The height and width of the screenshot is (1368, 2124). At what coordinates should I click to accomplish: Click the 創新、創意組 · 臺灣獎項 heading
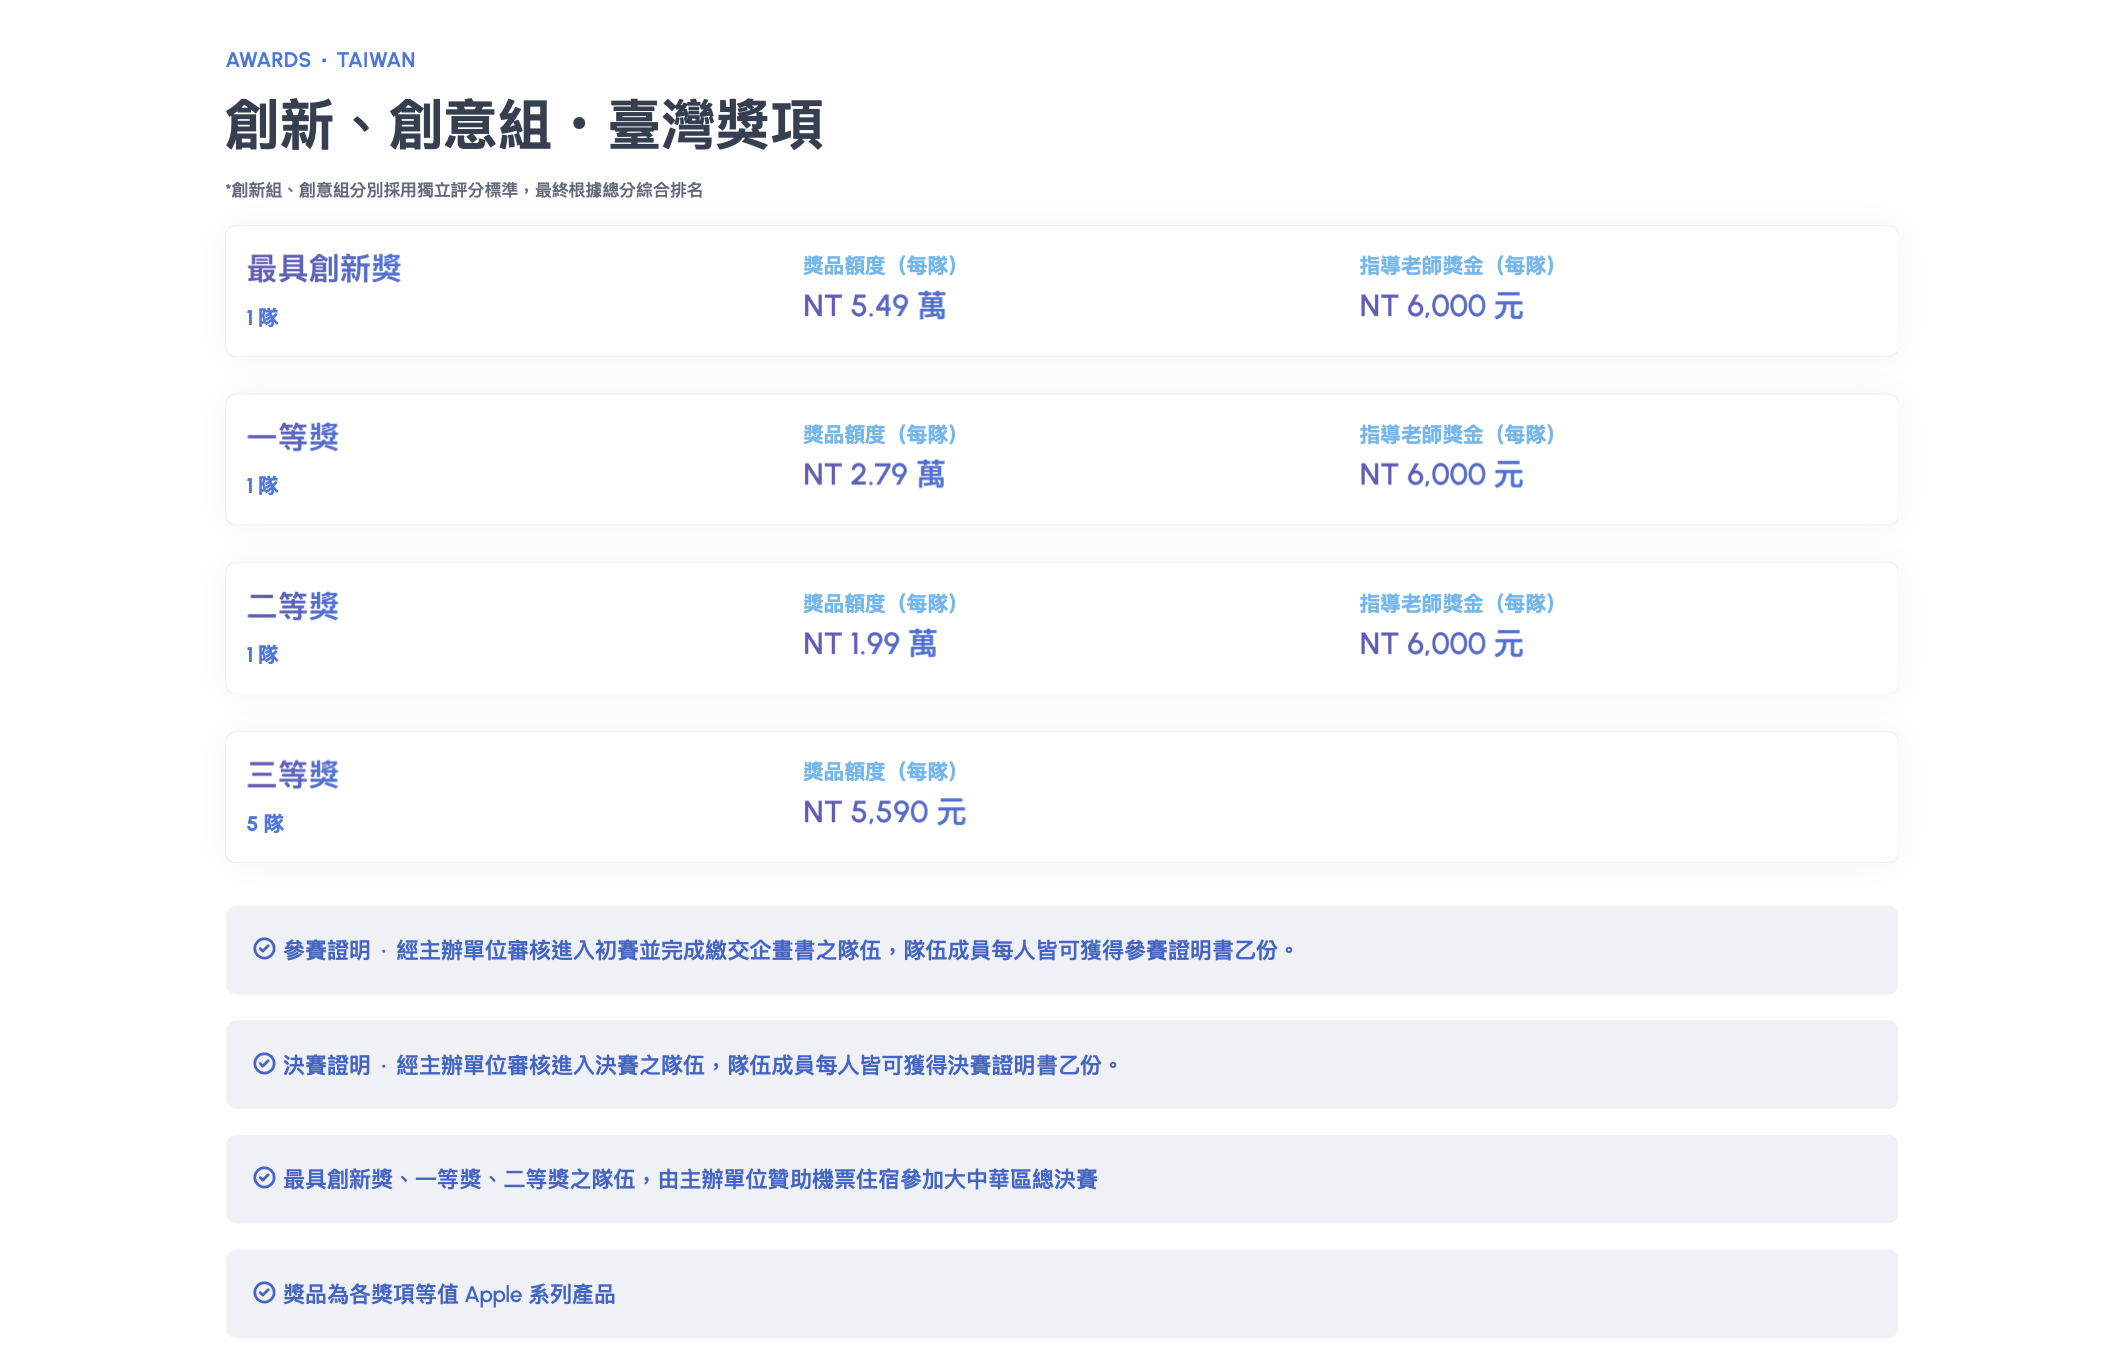524,126
